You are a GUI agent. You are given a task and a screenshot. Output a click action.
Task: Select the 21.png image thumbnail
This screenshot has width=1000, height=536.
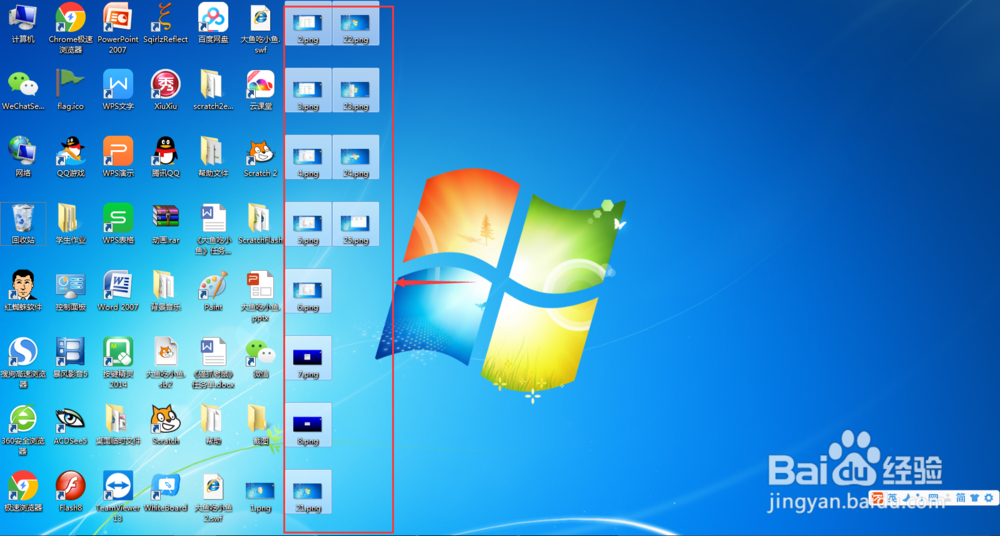click(308, 492)
